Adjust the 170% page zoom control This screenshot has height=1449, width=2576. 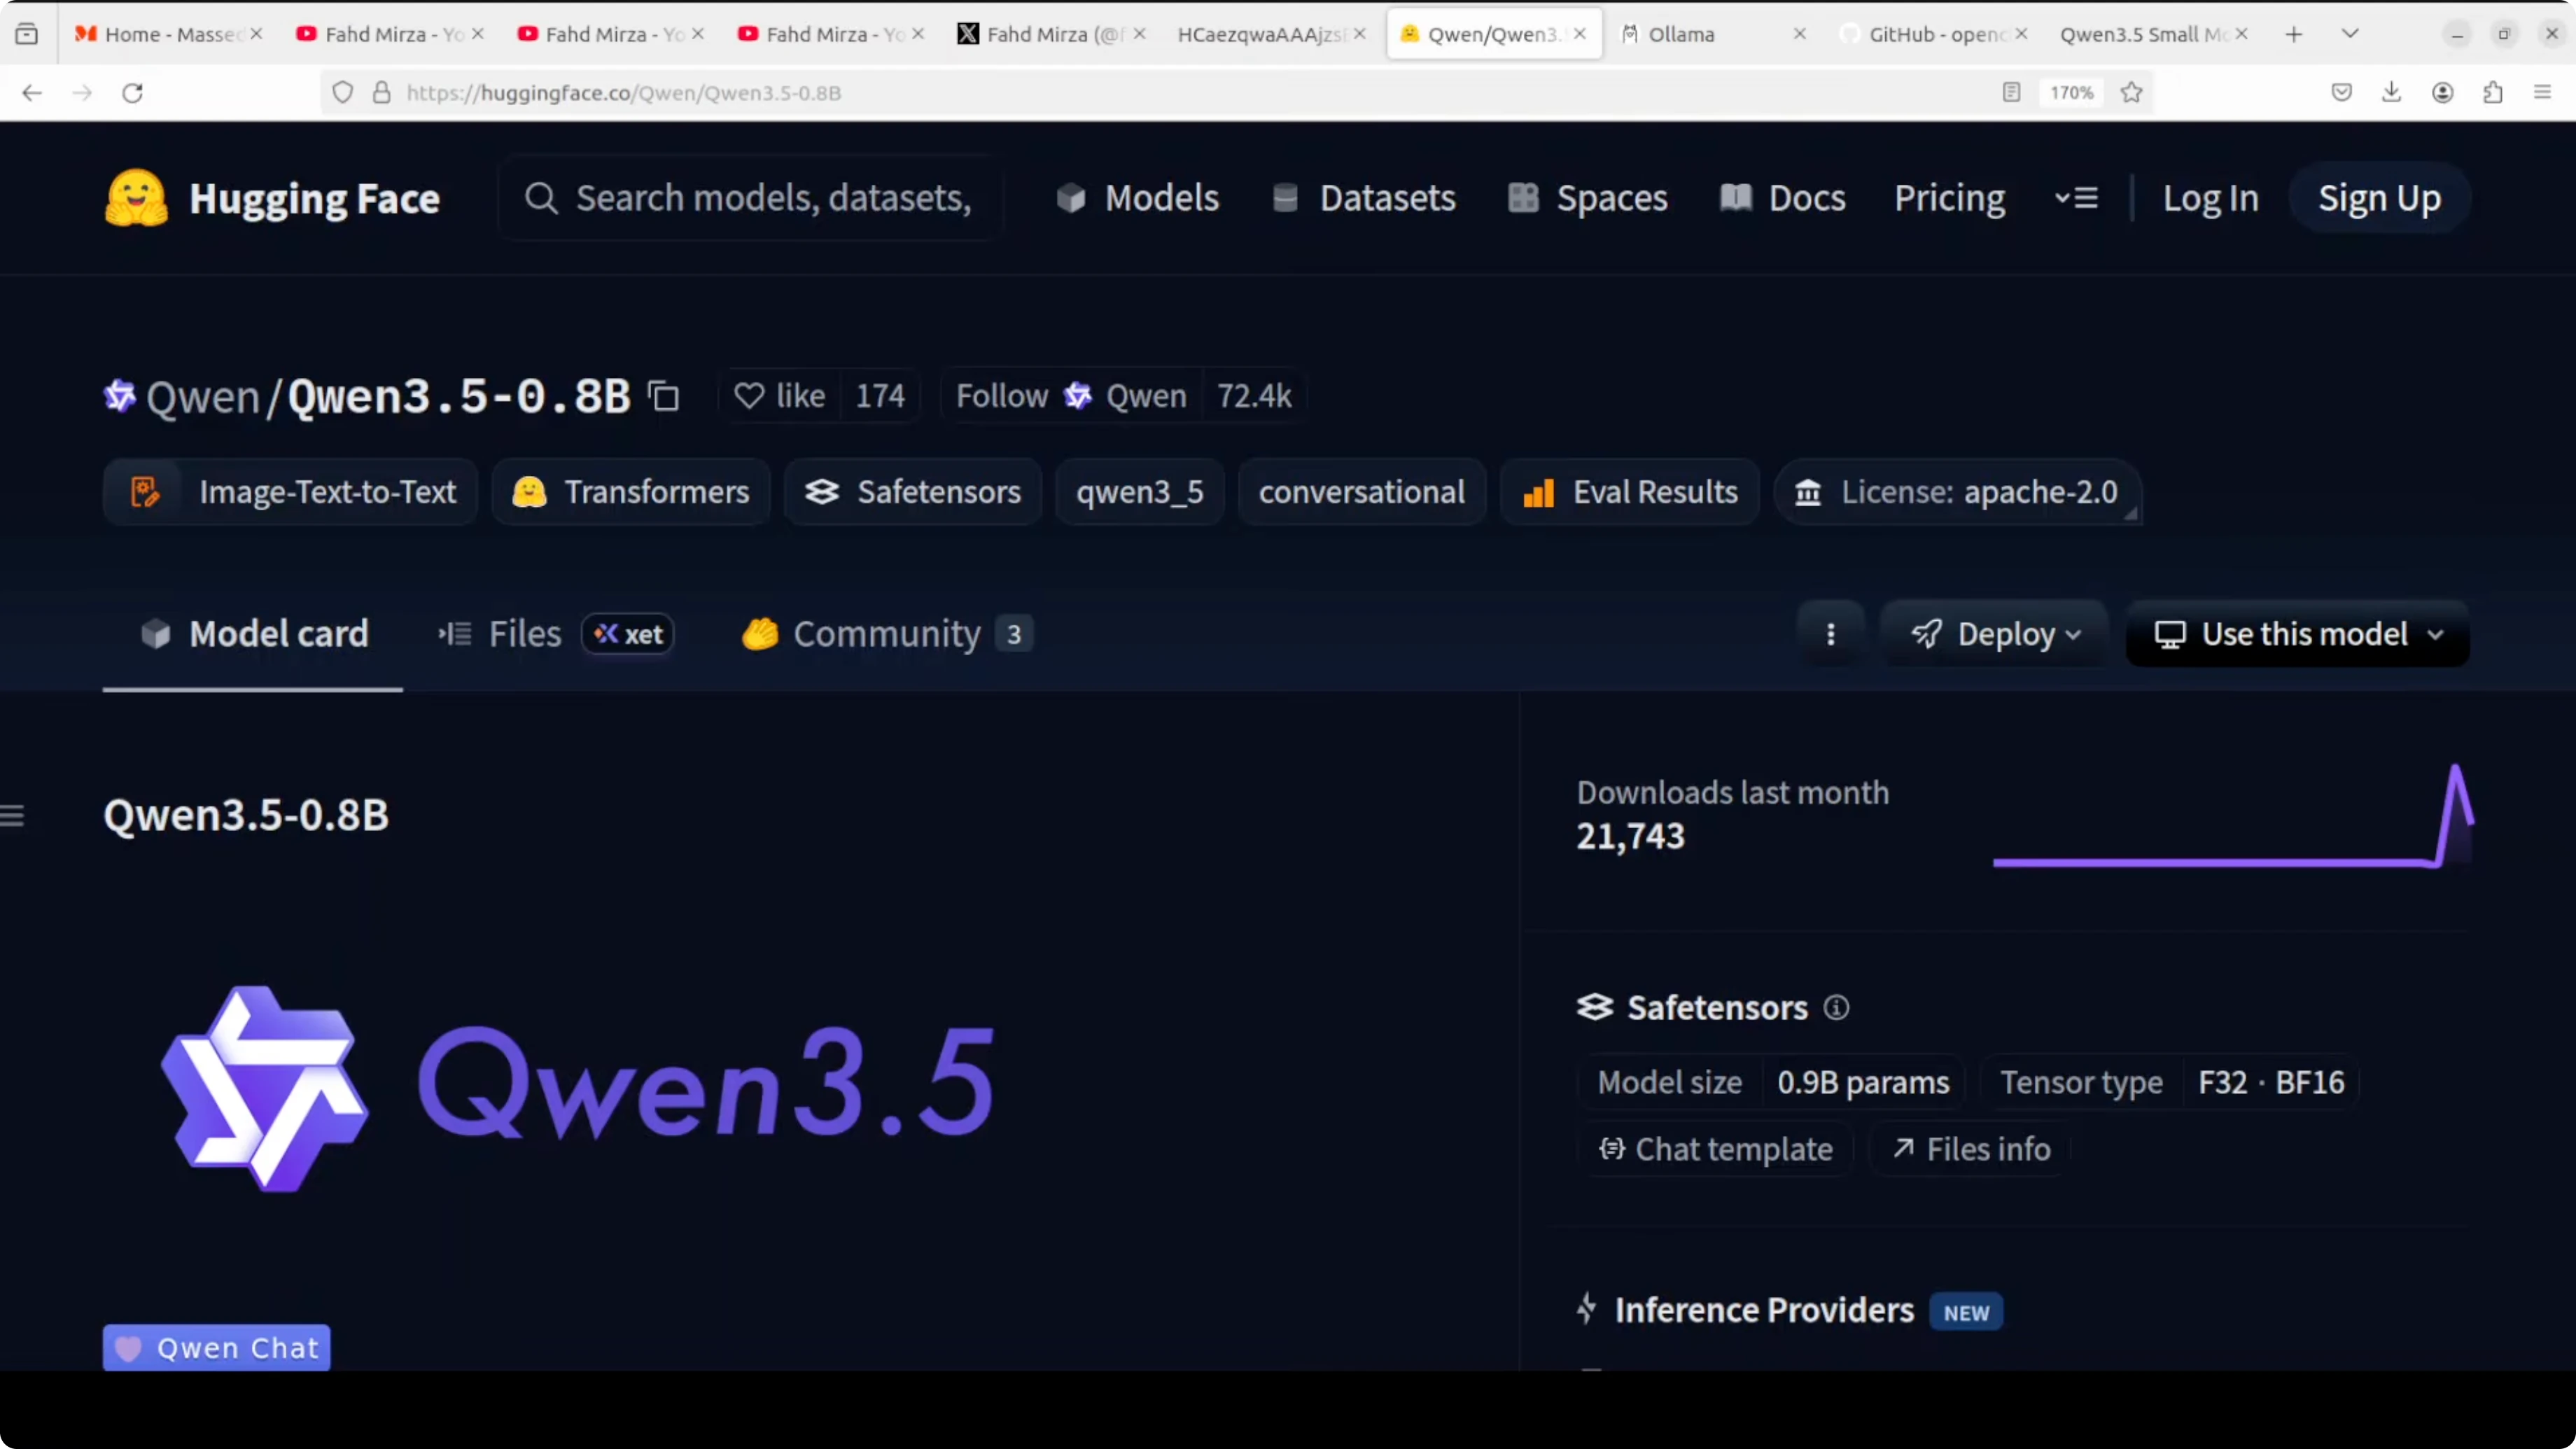pos(2071,92)
